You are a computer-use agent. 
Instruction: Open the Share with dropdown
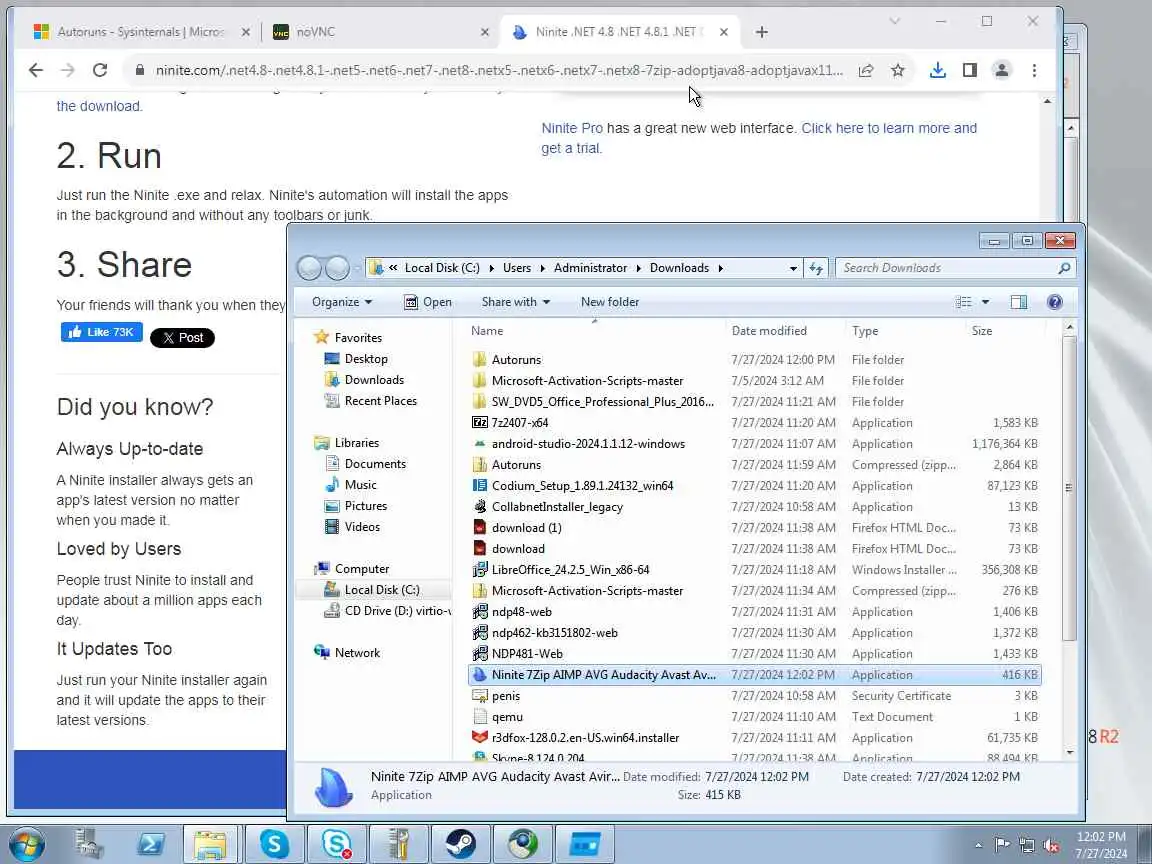pyautogui.click(x=516, y=302)
